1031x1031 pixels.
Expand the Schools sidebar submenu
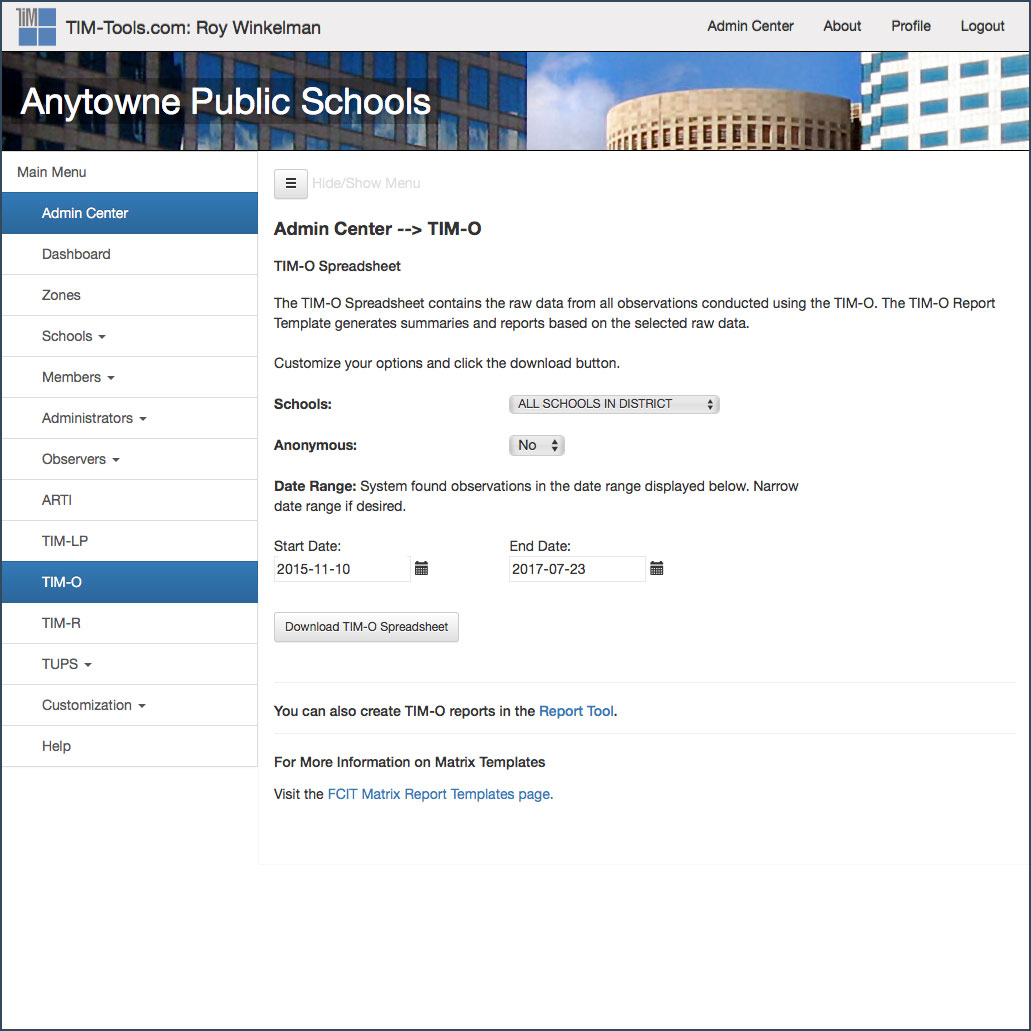pos(130,336)
